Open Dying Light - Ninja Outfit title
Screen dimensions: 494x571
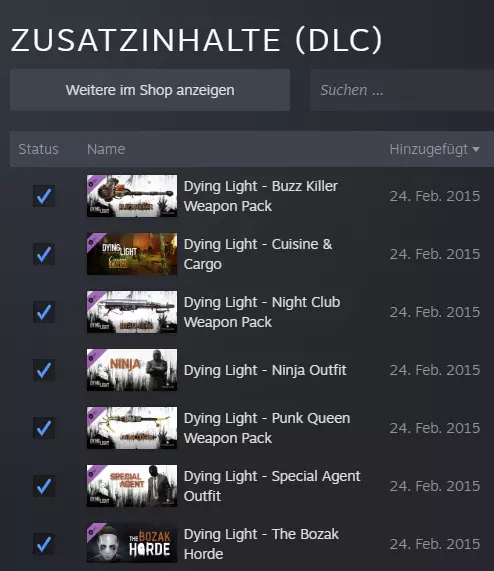(265, 370)
